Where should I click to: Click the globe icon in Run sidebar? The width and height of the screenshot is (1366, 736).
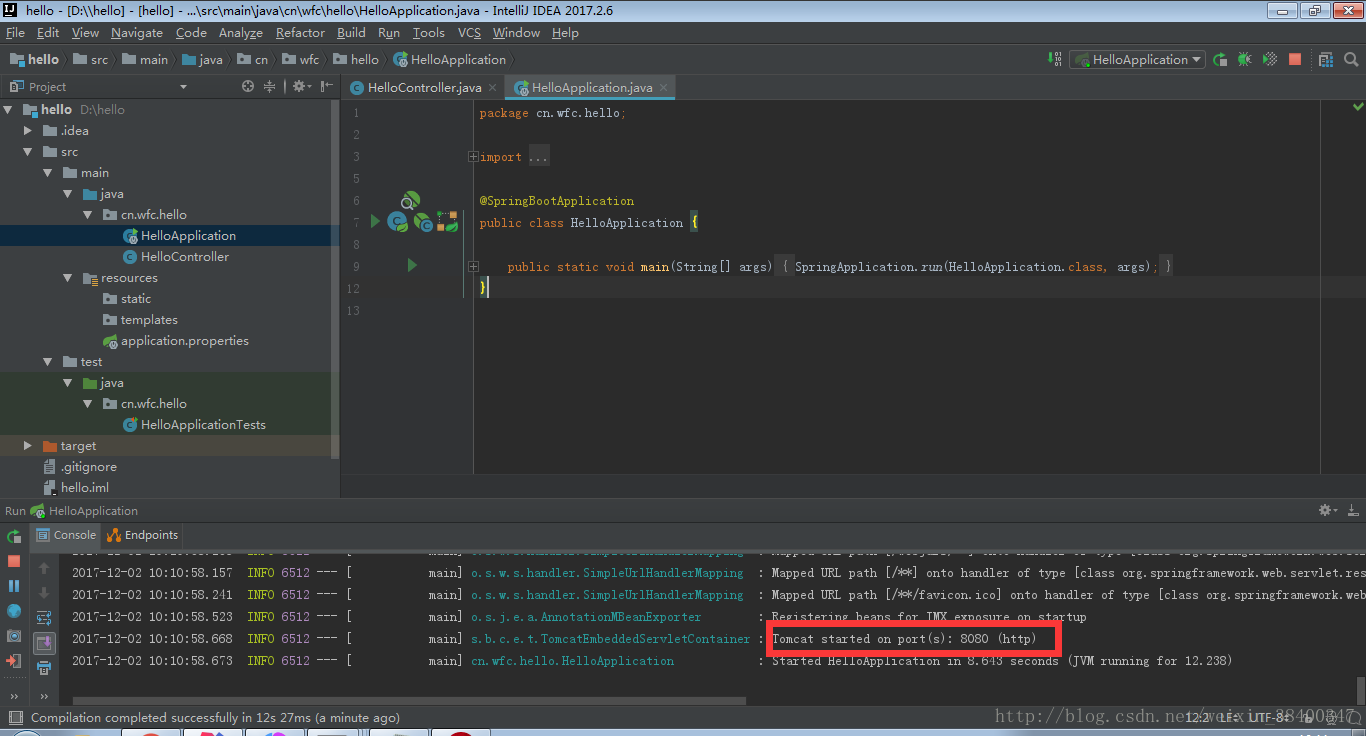tap(14, 611)
